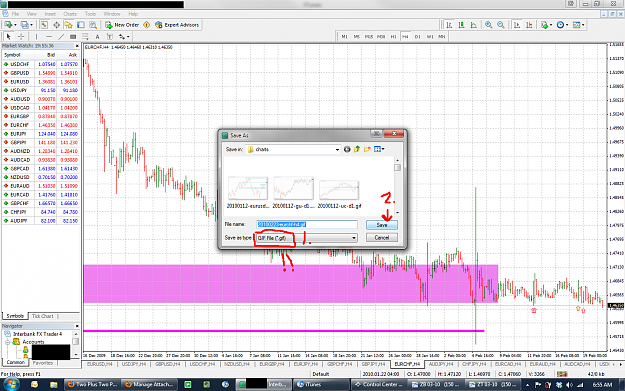This screenshot has height=391, width=625.
Task: Click the Back arrow icon in Save As
Action: [347, 149]
